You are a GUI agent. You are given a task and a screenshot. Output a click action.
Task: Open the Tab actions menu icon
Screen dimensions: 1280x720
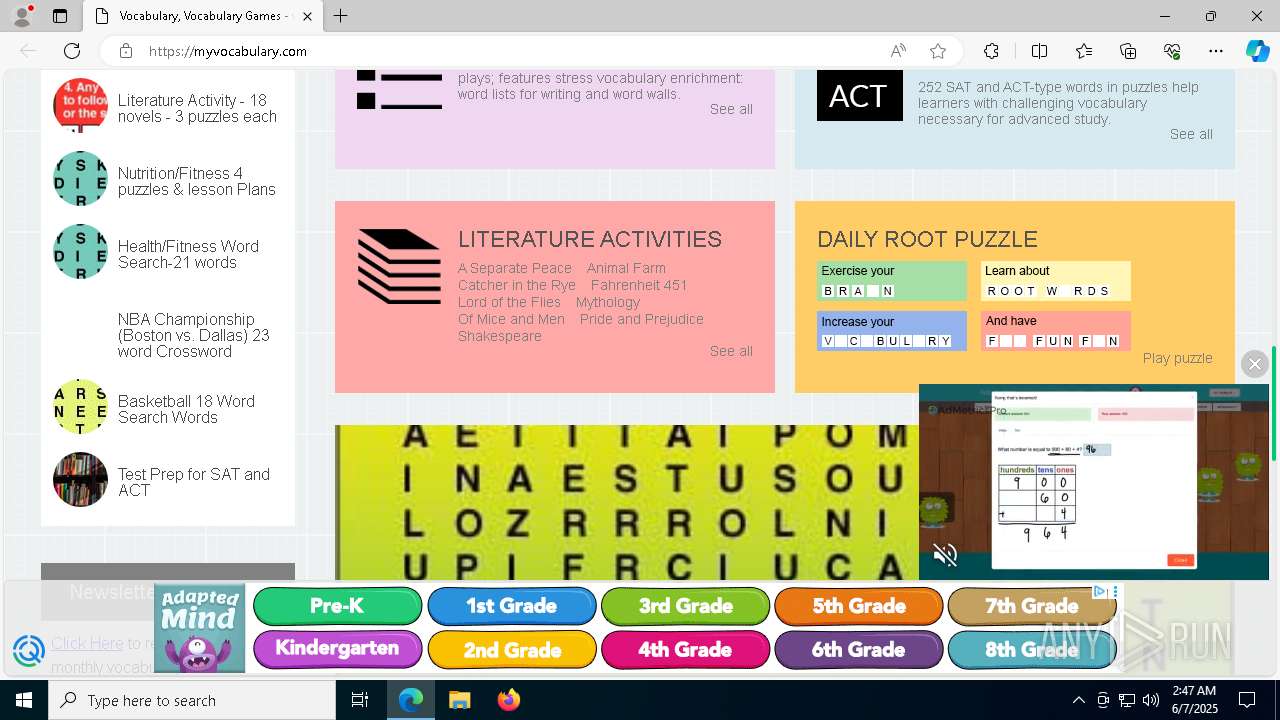60,16
